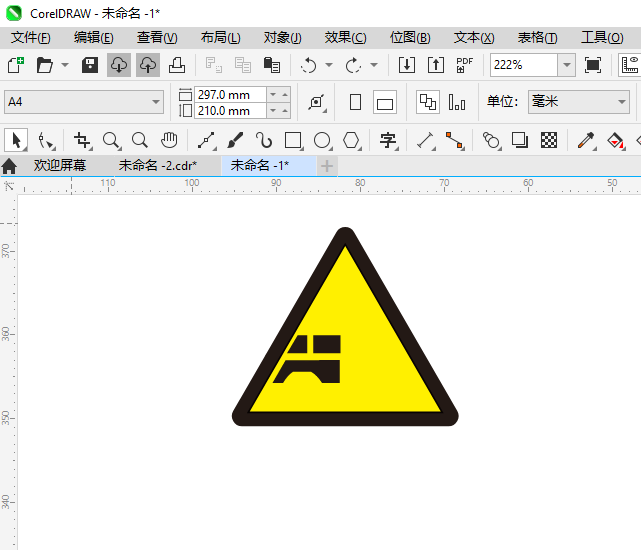This screenshot has height=550, width=641.
Task: Open the Undo history dropdown arrow
Action: pyautogui.click(x=329, y=65)
